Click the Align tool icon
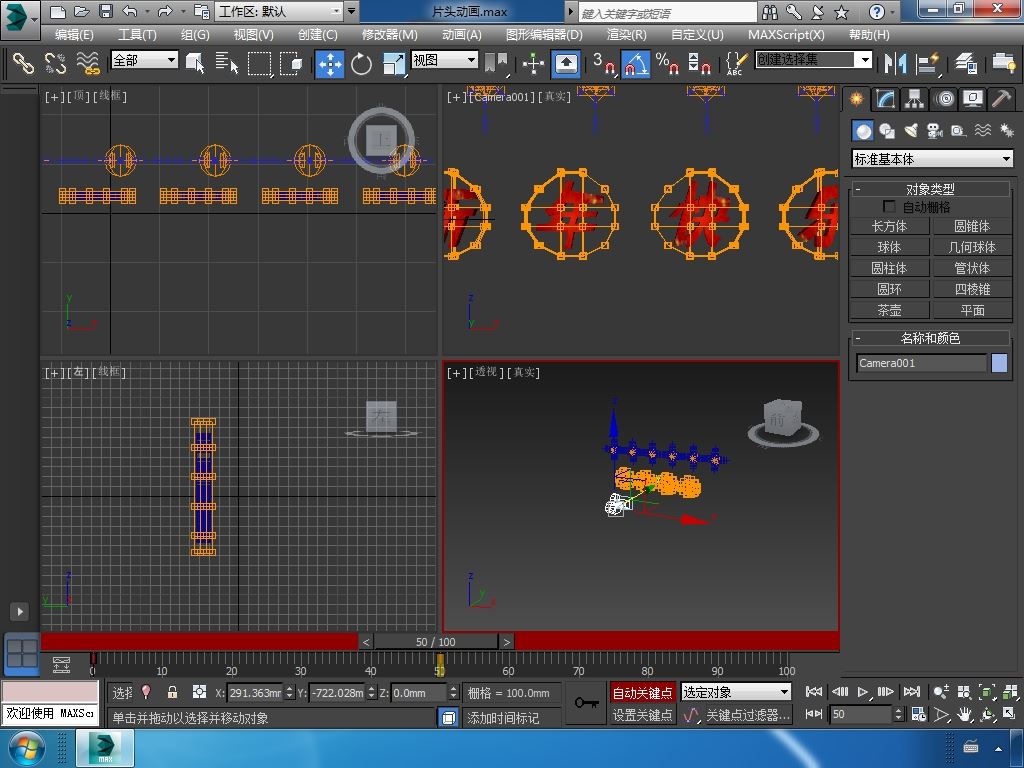Screen dimensions: 1024x768 (x=927, y=63)
